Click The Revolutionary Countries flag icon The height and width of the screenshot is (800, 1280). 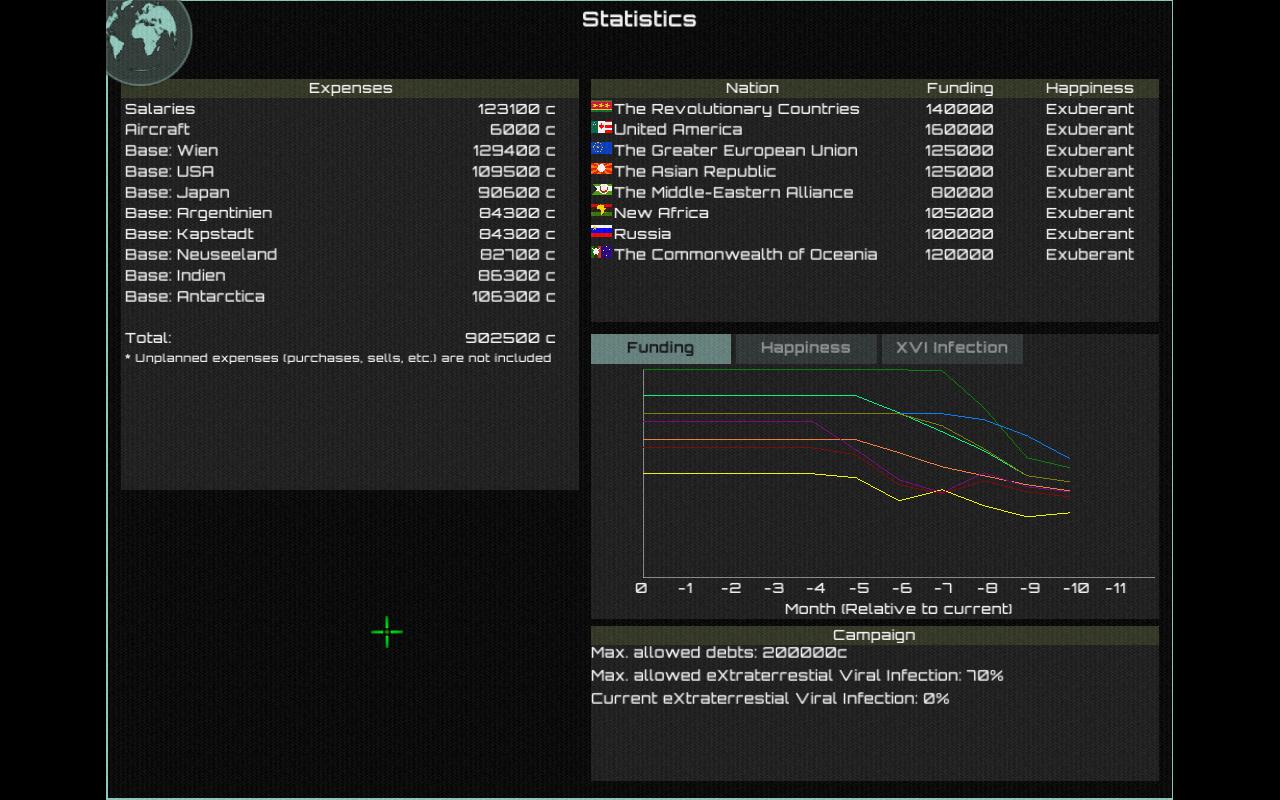point(601,108)
